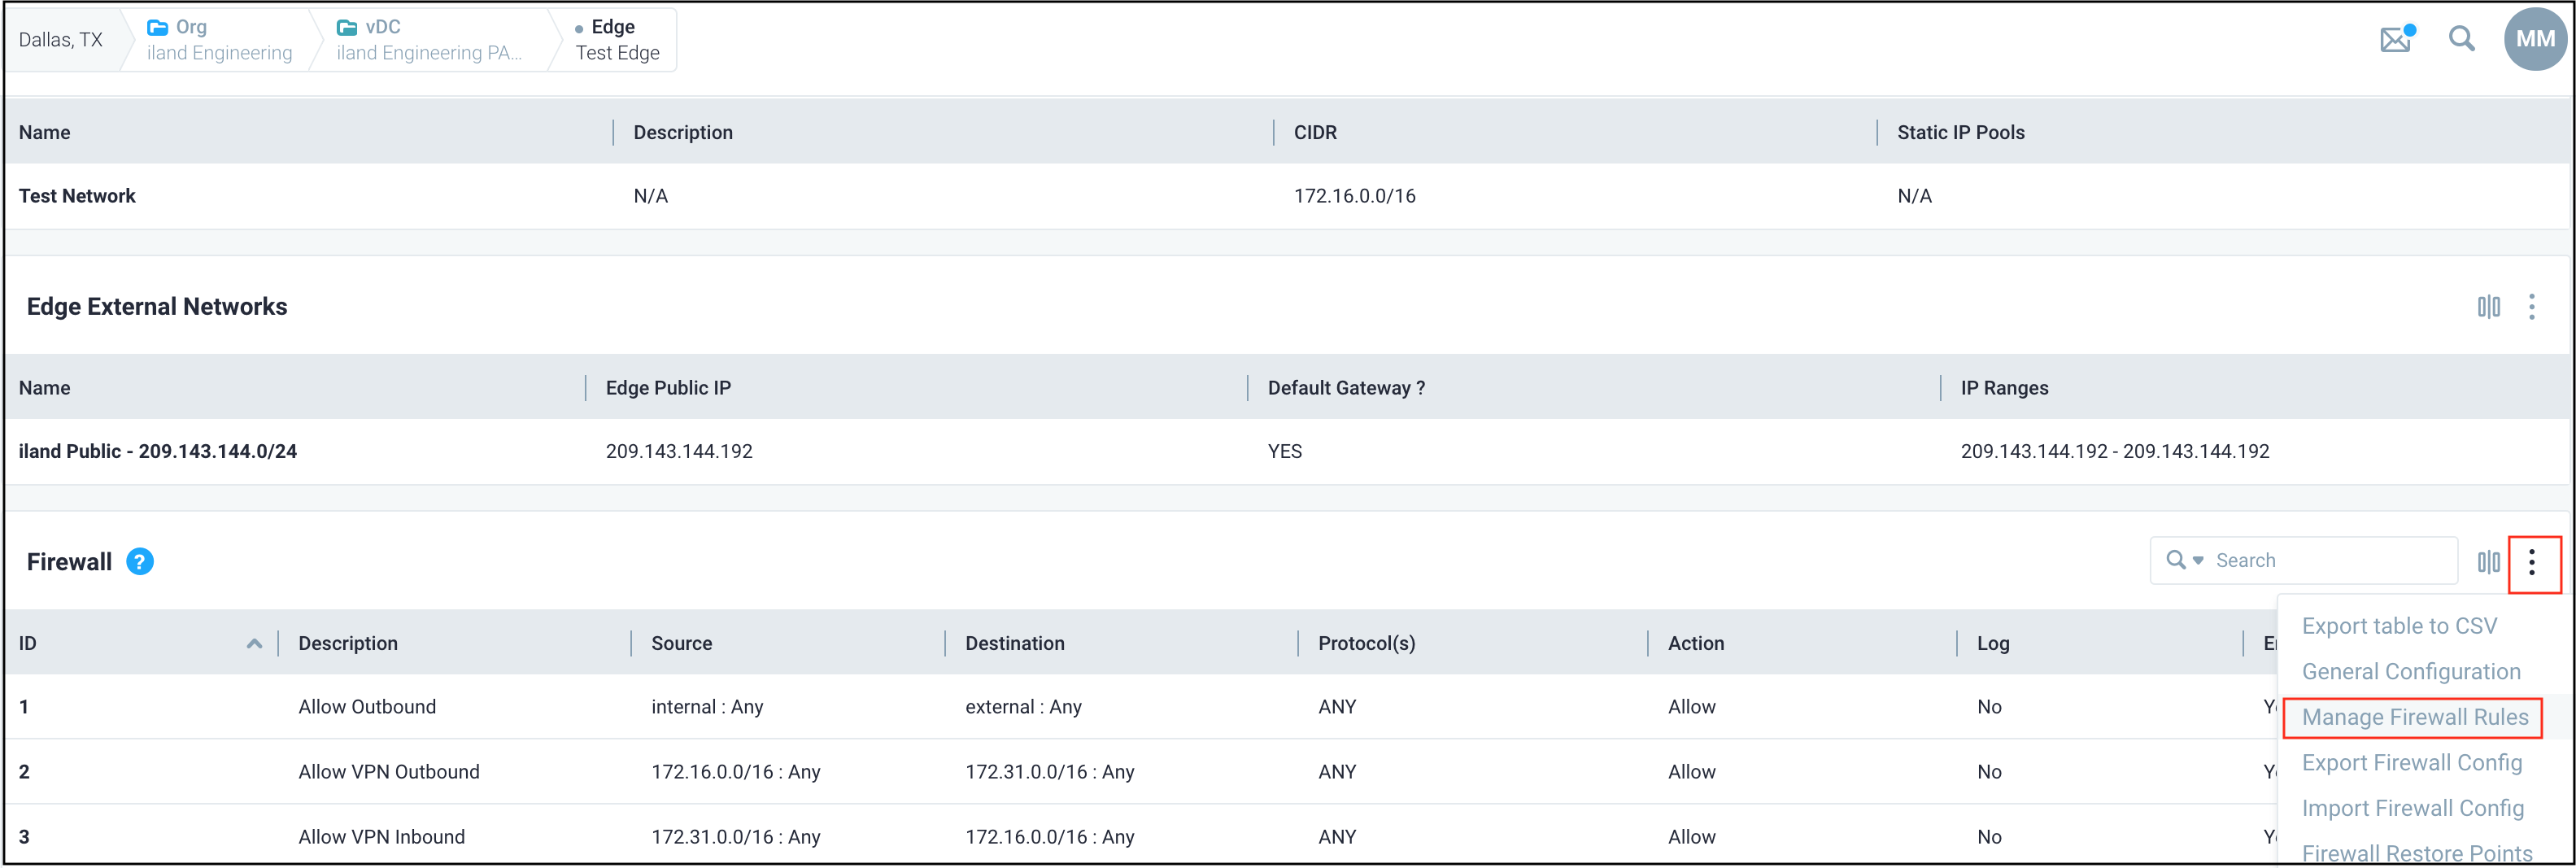Toggle ID column sort arrow

click(254, 644)
